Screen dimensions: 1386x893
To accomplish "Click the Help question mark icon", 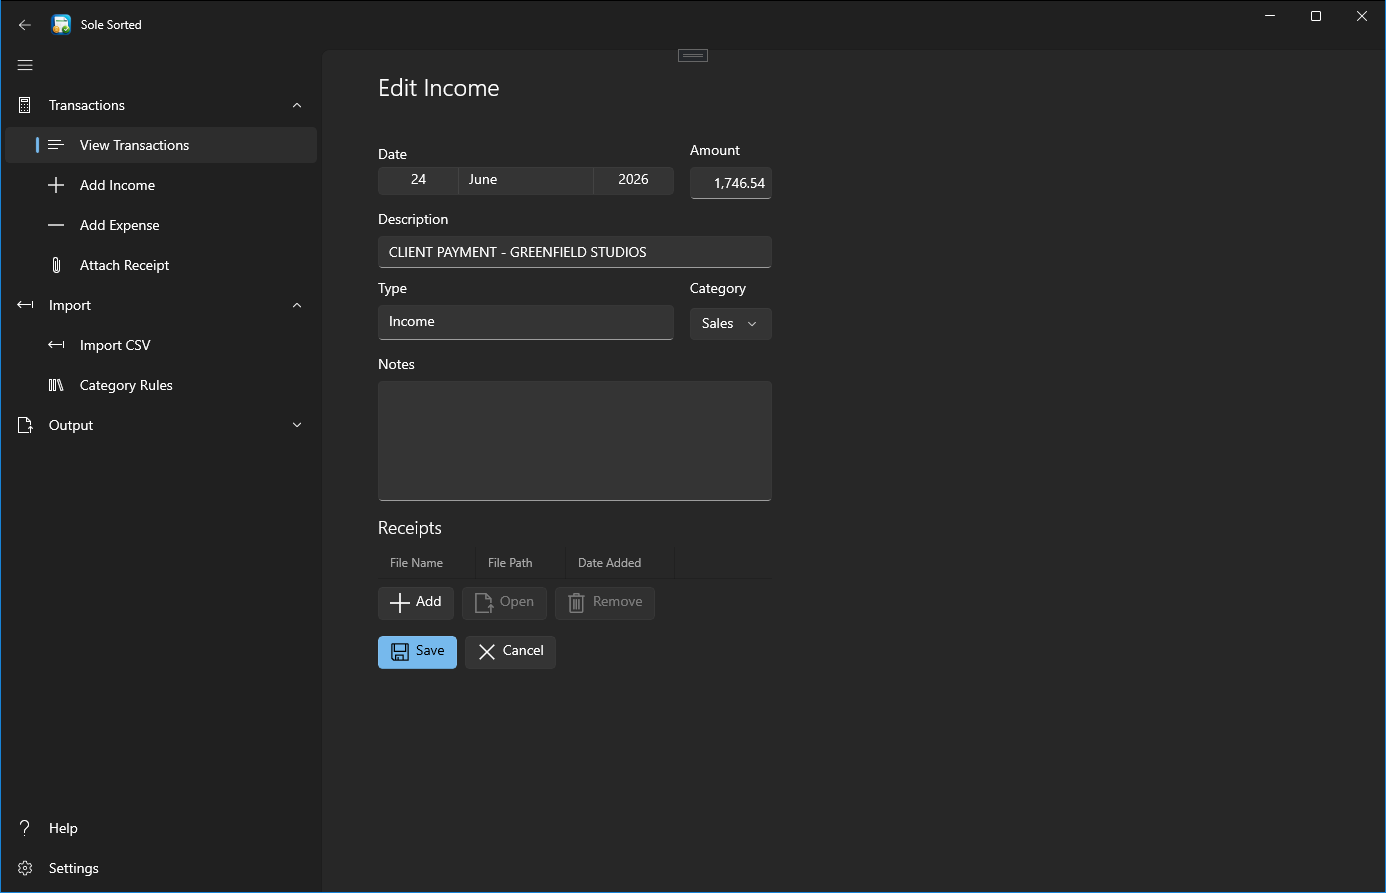I will coord(25,828).
